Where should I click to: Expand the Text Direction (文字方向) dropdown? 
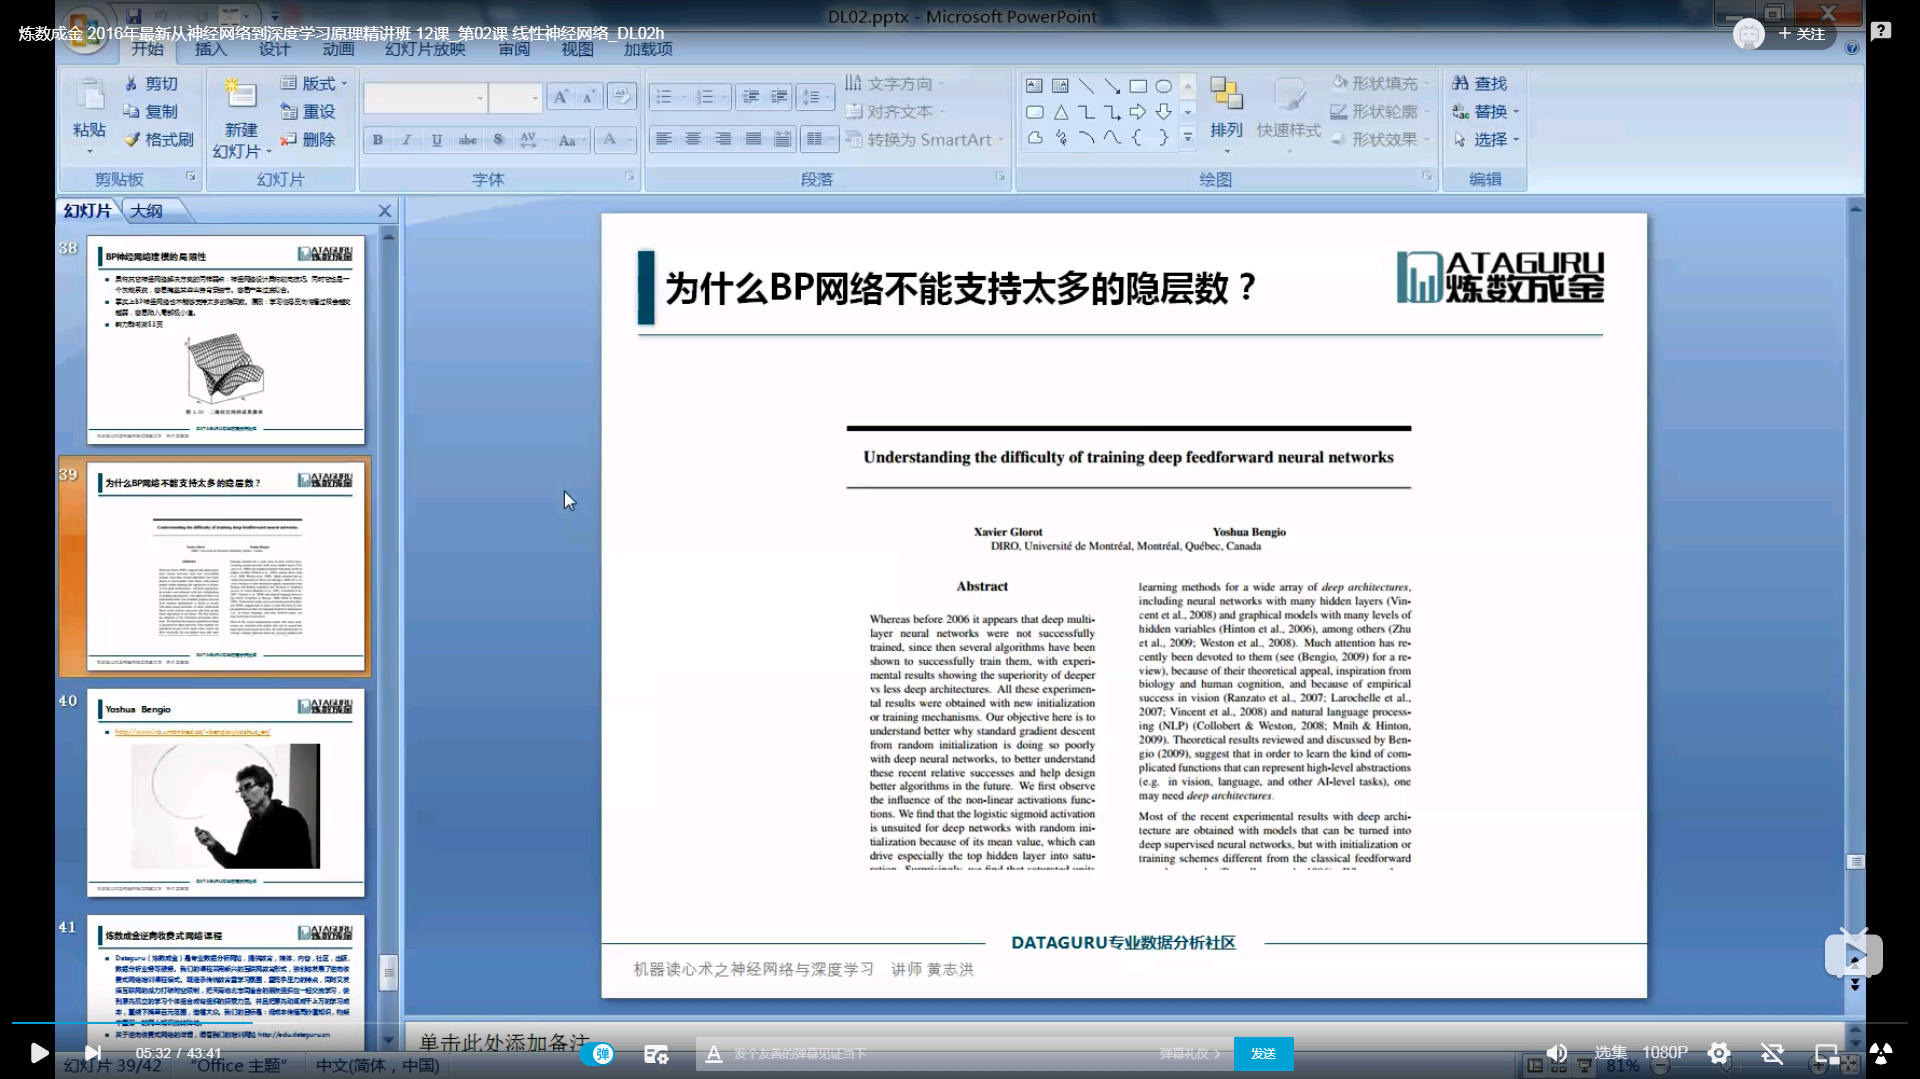[895, 84]
